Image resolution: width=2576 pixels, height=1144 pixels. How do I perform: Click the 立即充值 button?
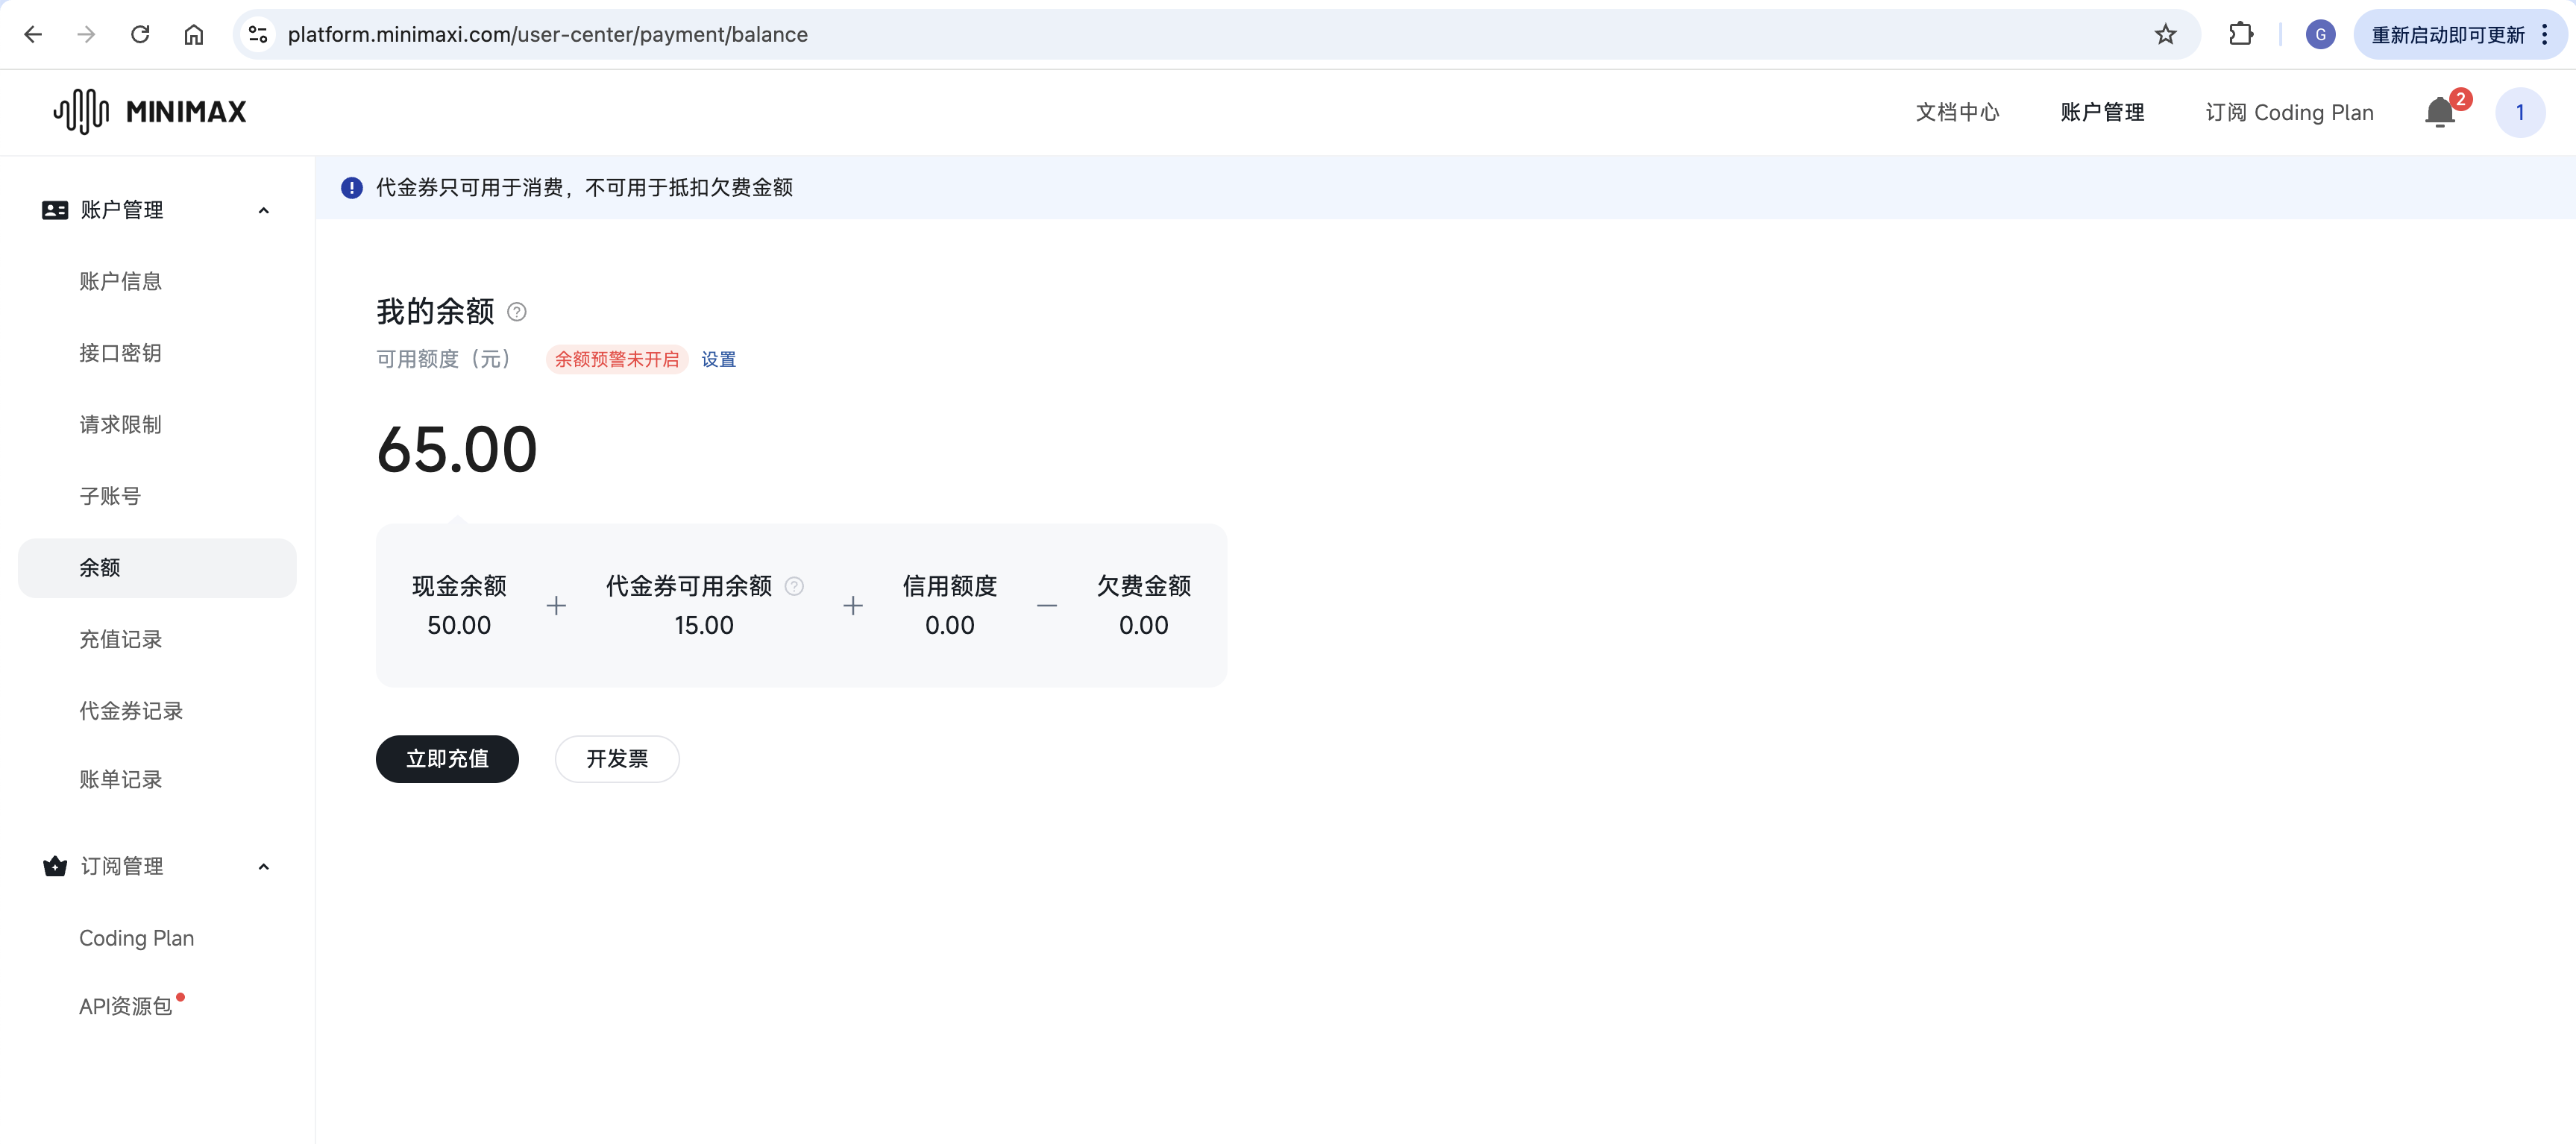[x=447, y=759]
